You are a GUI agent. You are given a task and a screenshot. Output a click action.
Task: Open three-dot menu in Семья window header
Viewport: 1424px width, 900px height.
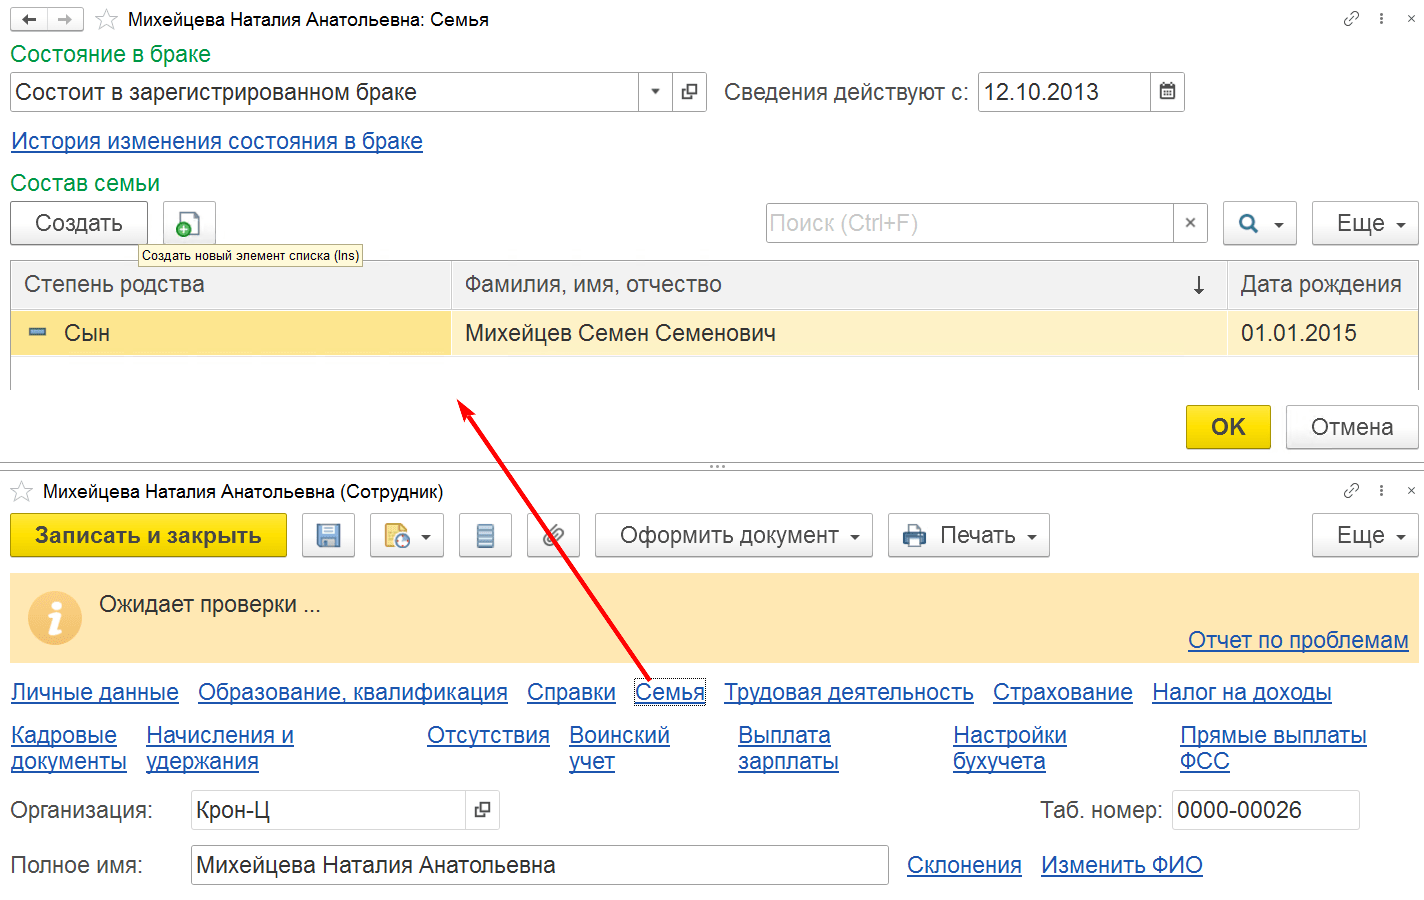pos(1381,18)
